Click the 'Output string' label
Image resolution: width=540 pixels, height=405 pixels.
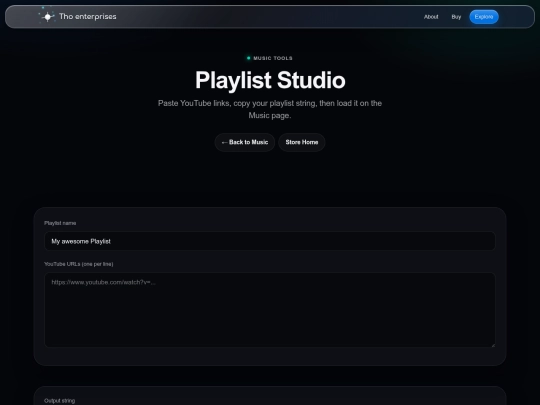click(x=60, y=401)
